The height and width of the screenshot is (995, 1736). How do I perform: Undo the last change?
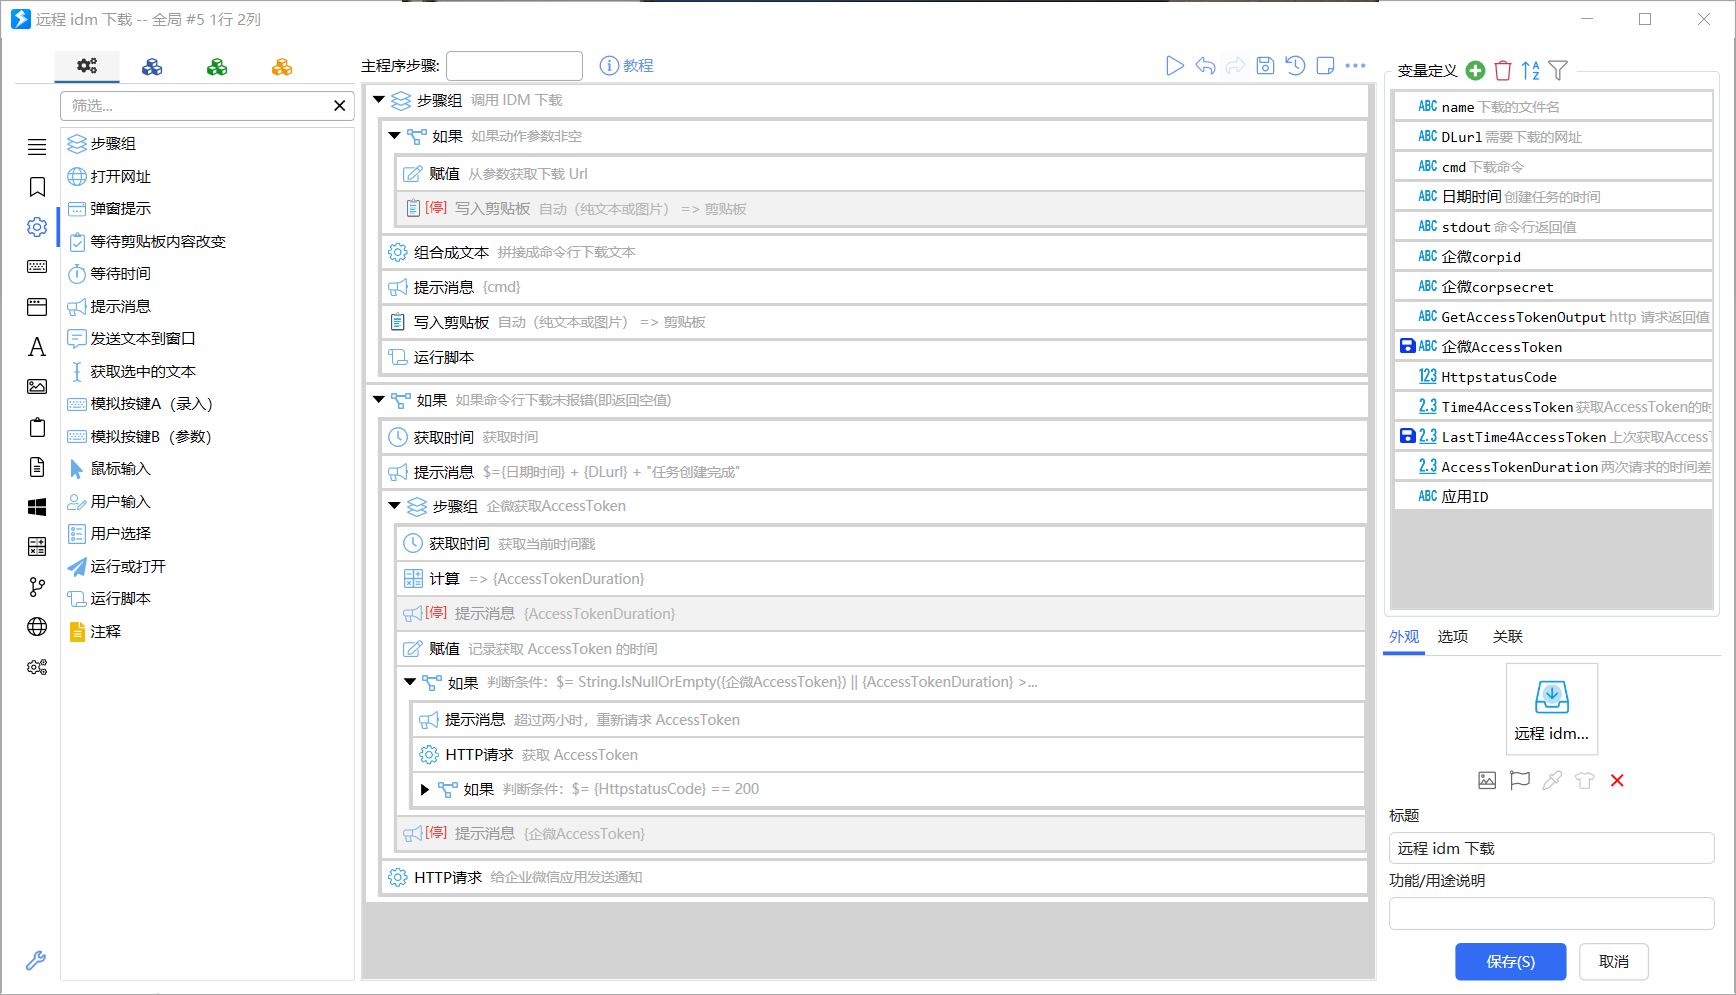coord(1205,66)
